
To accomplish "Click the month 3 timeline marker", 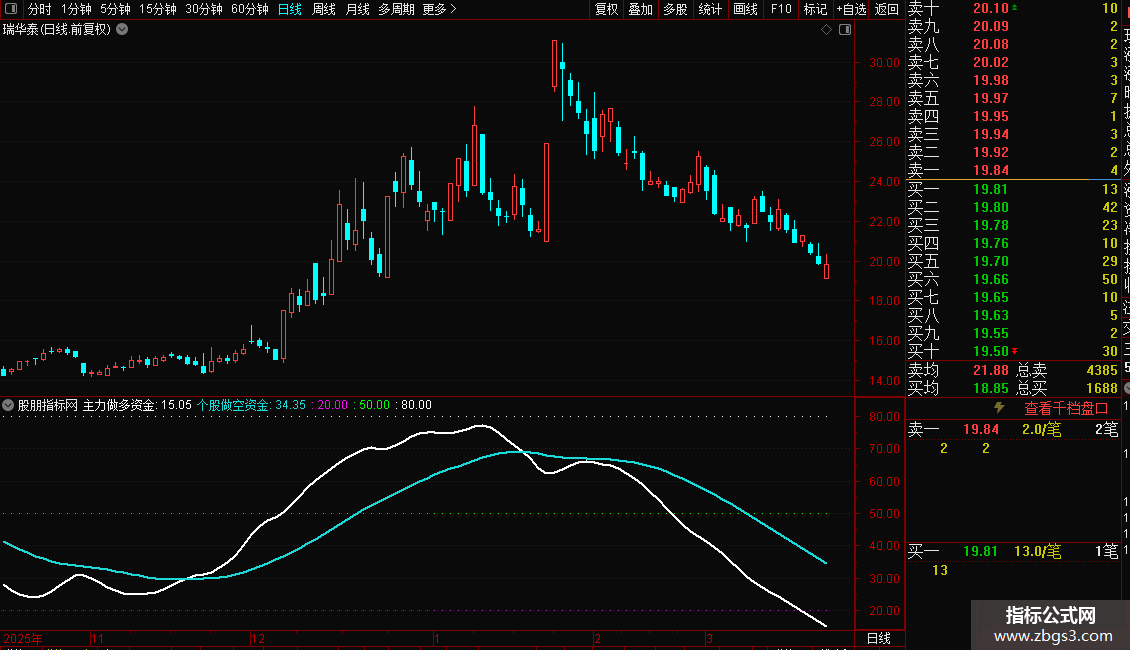I will click(x=709, y=638).
